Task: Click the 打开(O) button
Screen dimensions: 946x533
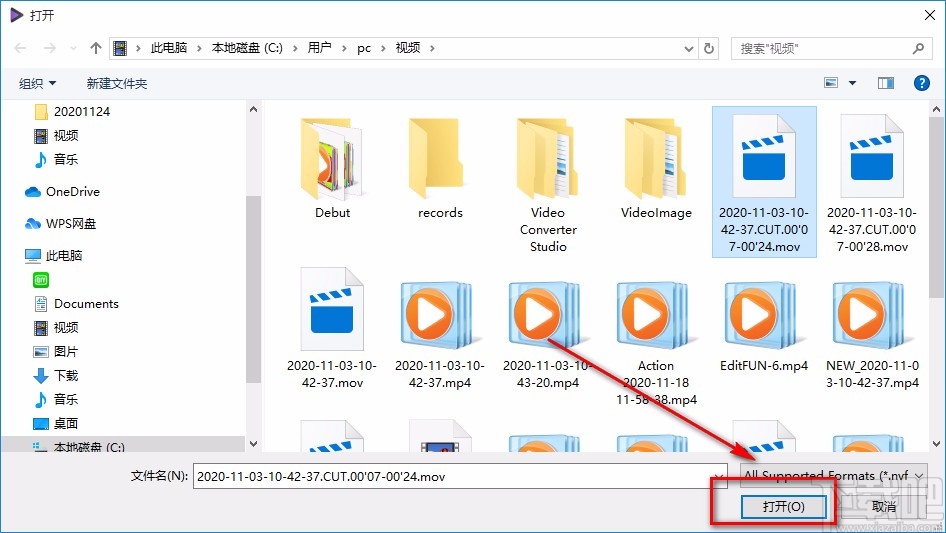Action: pyautogui.click(x=783, y=506)
